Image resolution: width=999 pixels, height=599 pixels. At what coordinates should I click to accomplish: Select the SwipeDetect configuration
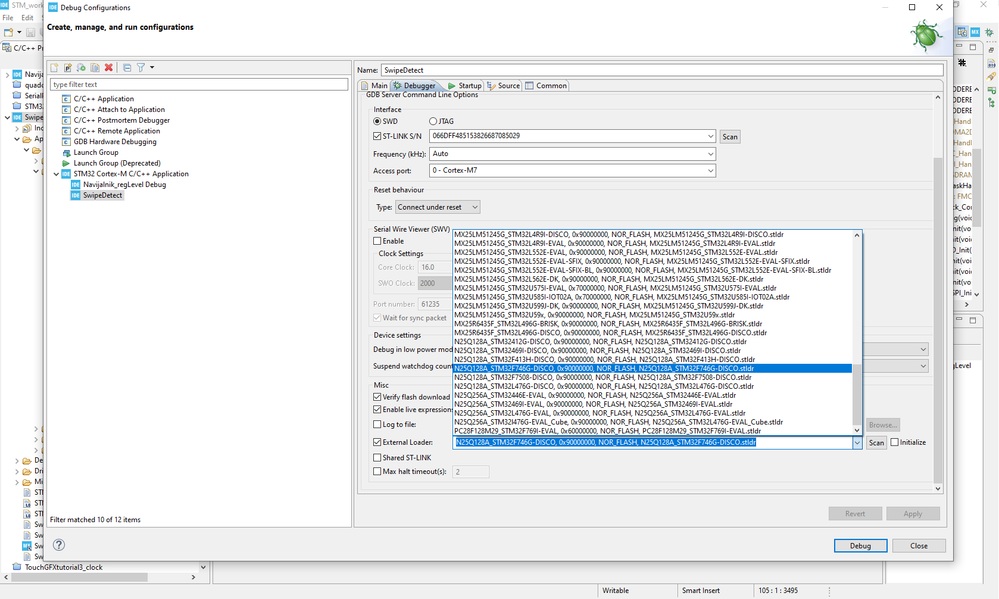(102, 195)
